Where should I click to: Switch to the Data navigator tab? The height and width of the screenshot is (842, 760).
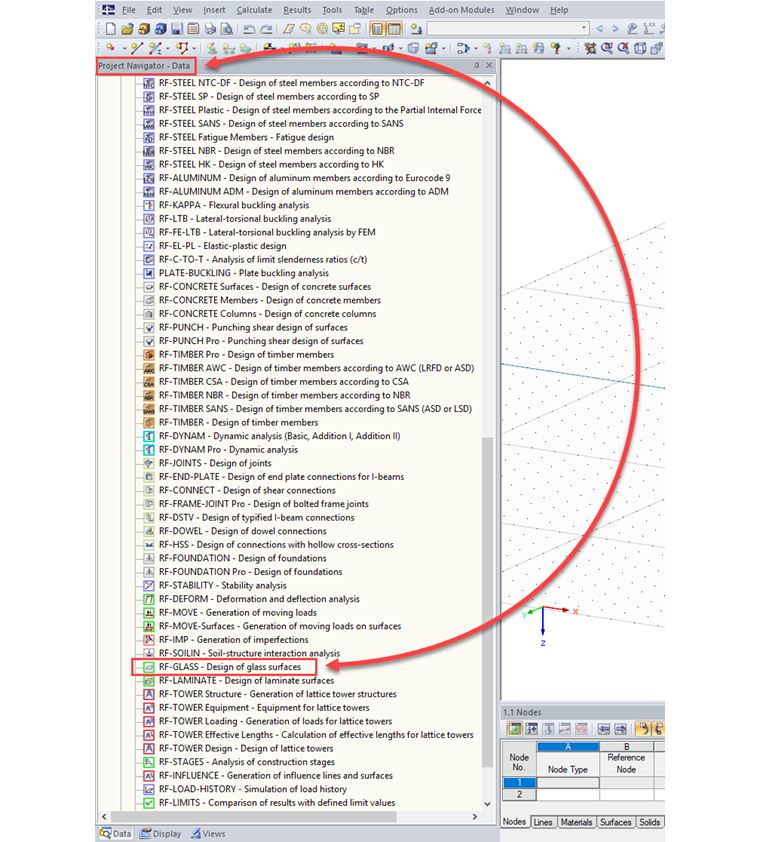point(115,833)
